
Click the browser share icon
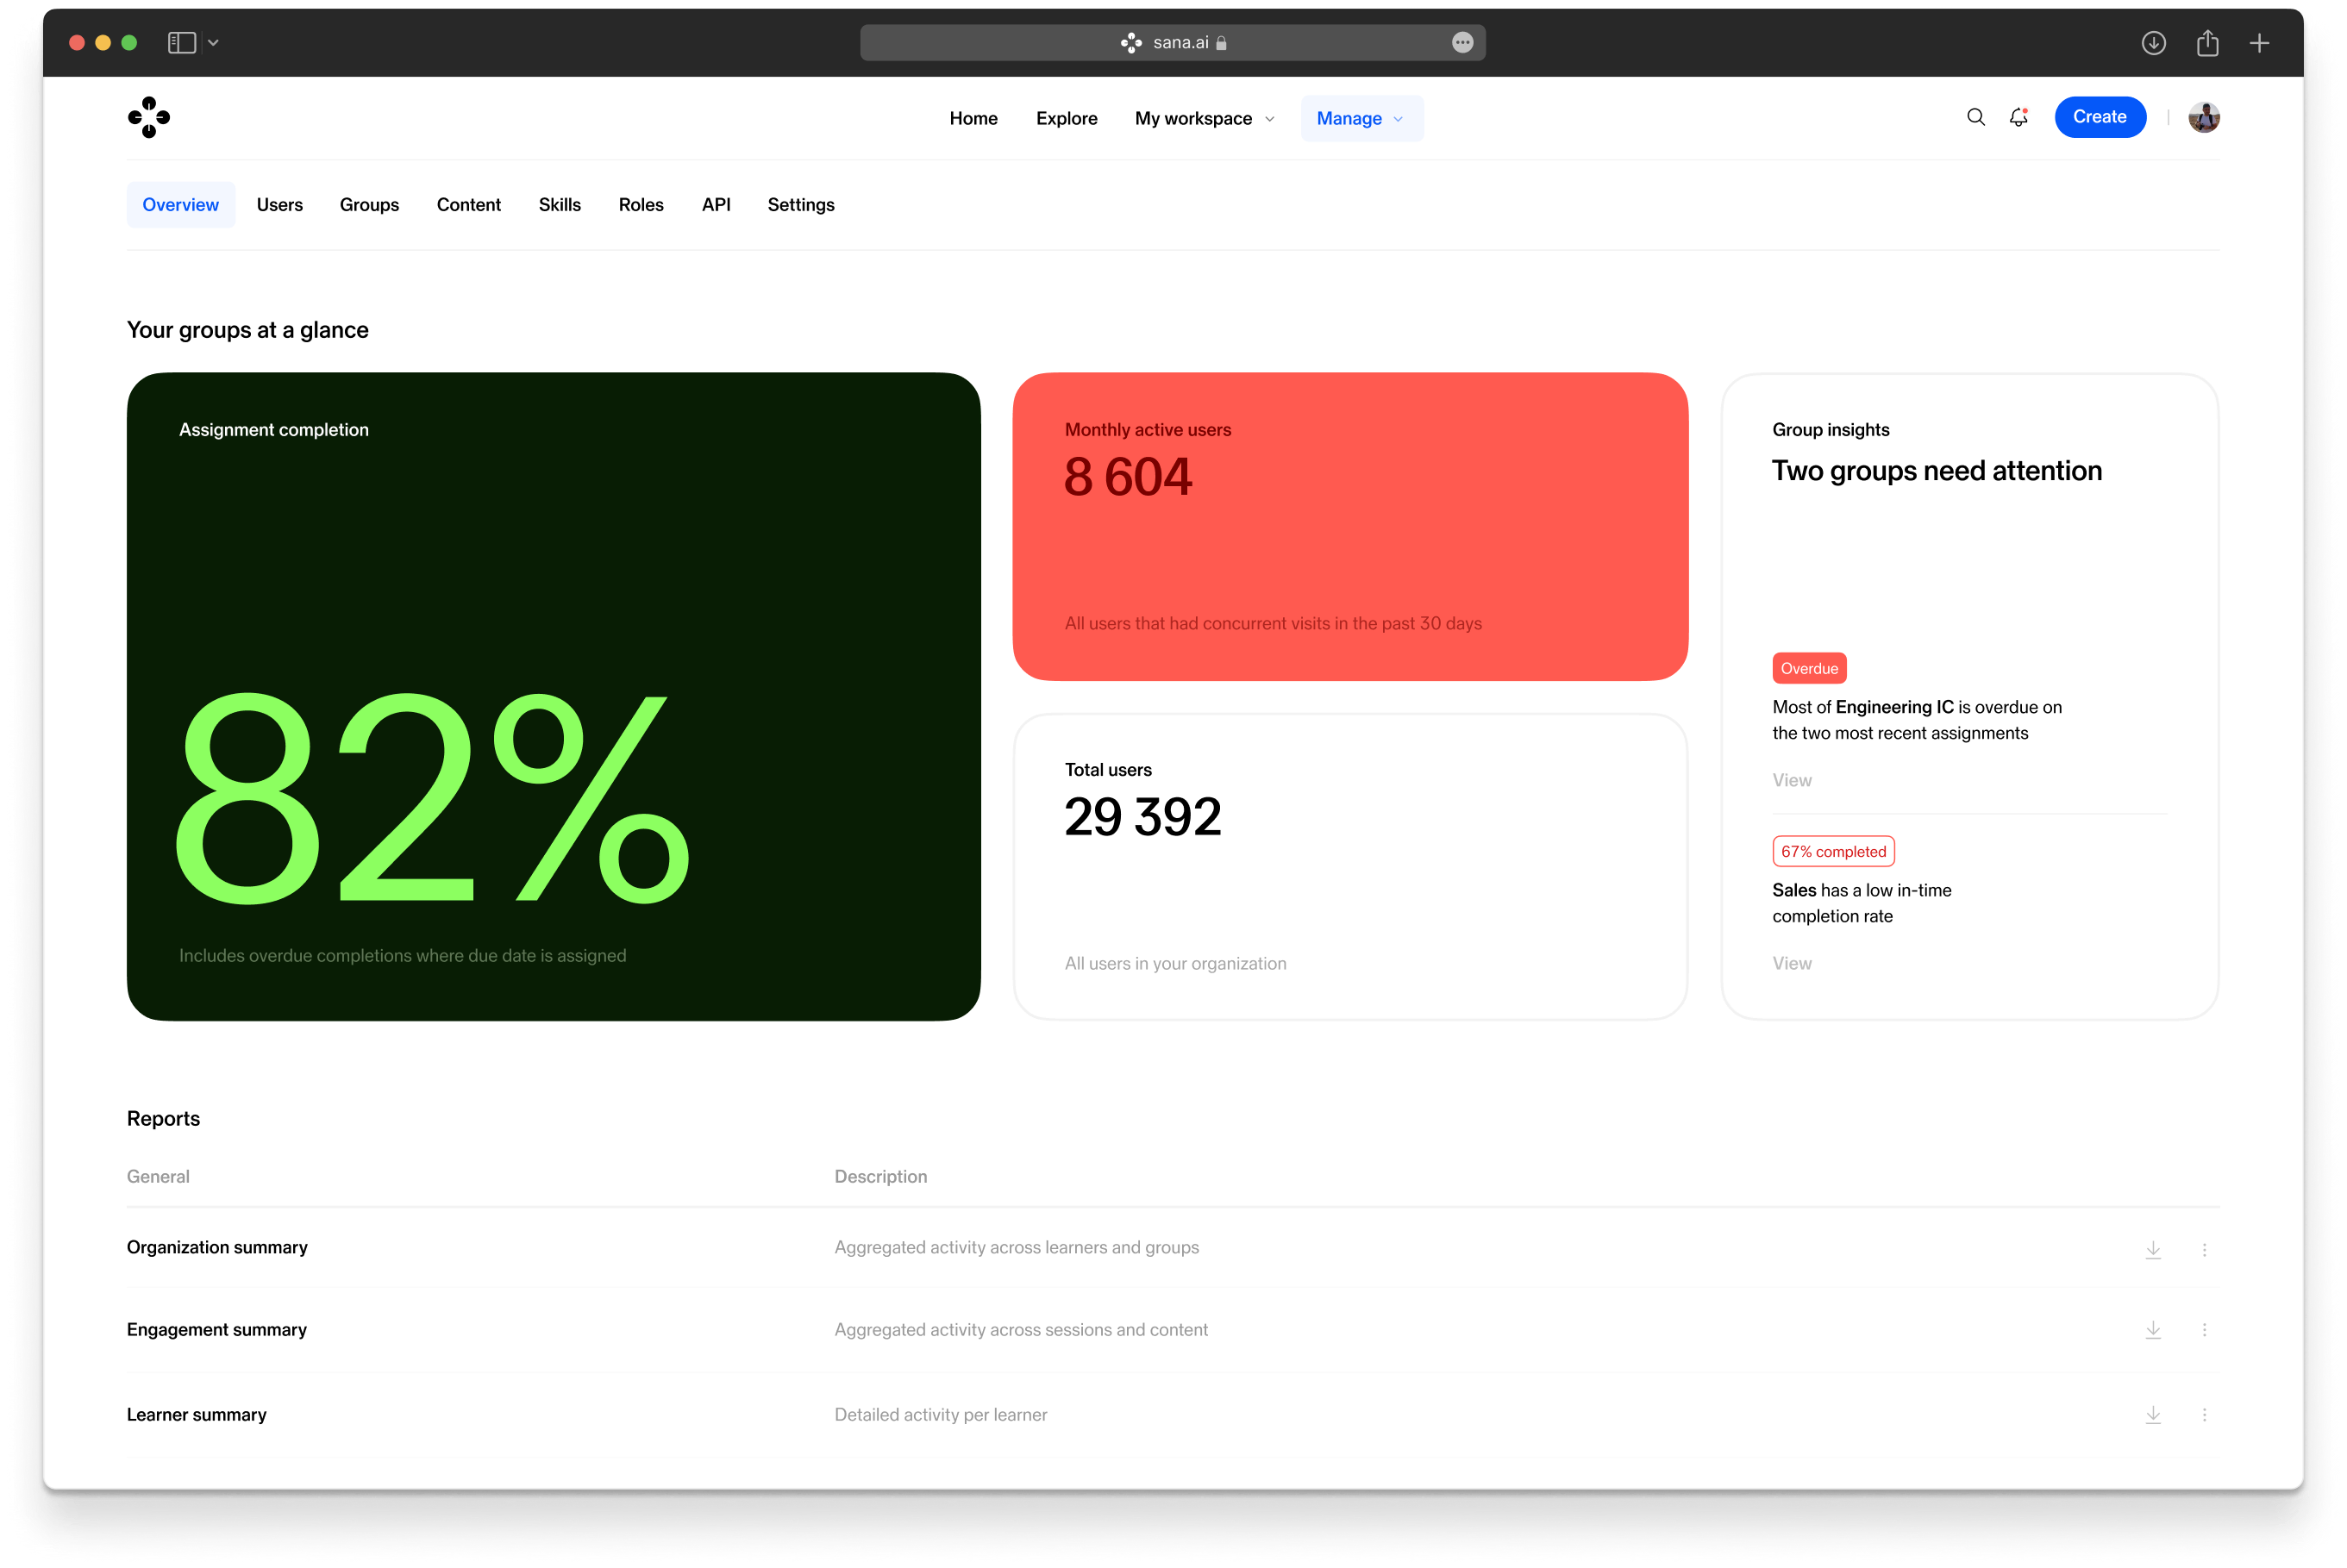click(2207, 43)
